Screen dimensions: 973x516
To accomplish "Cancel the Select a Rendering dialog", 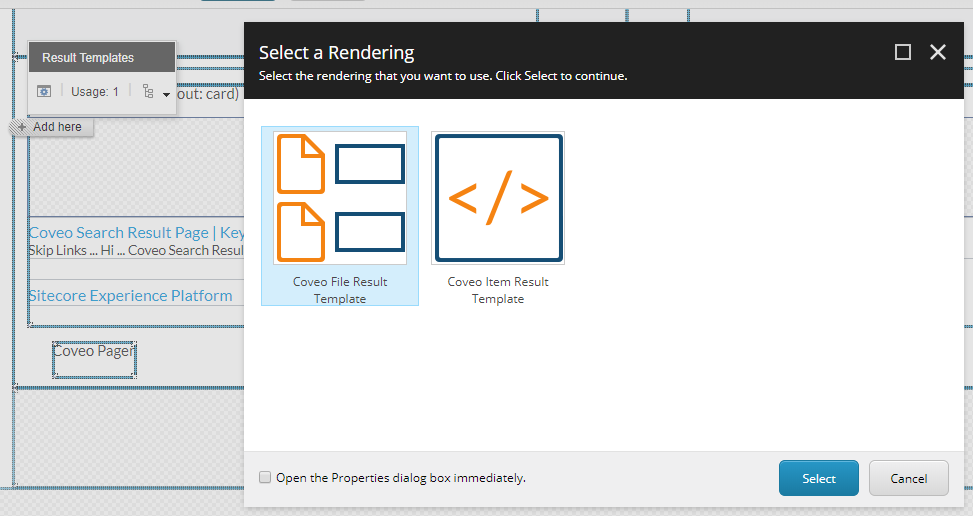I will tap(908, 478).
